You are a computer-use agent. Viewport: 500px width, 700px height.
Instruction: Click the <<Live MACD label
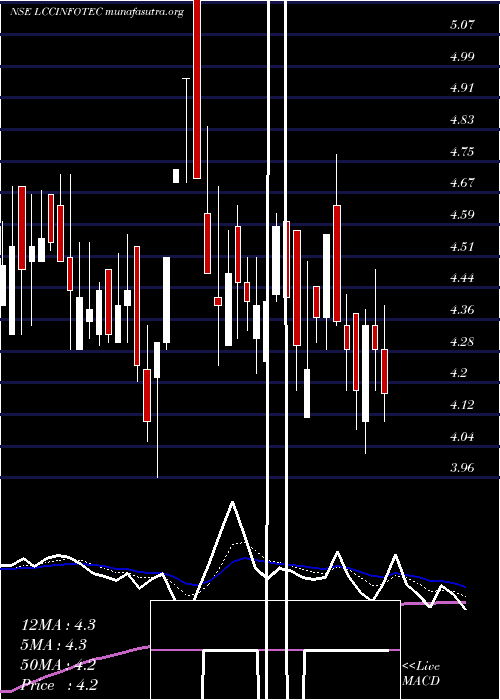pyautogui.click(x=421, y=673)
